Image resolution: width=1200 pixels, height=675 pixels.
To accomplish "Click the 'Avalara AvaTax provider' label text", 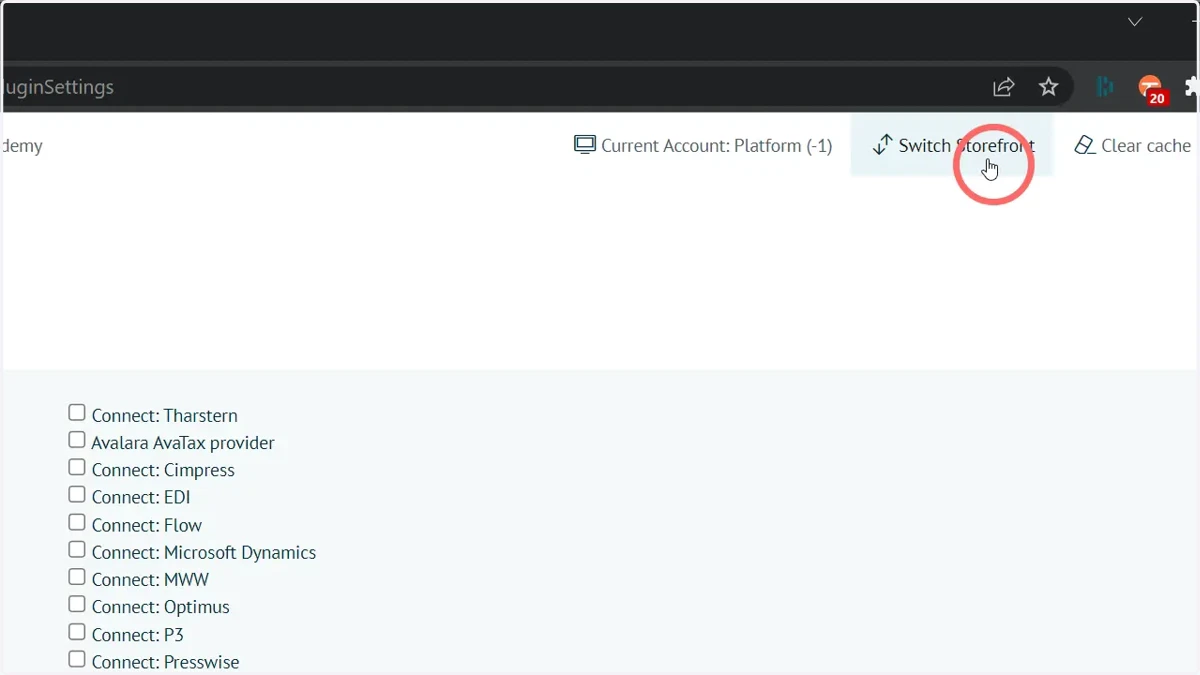I will click(183, 442).
